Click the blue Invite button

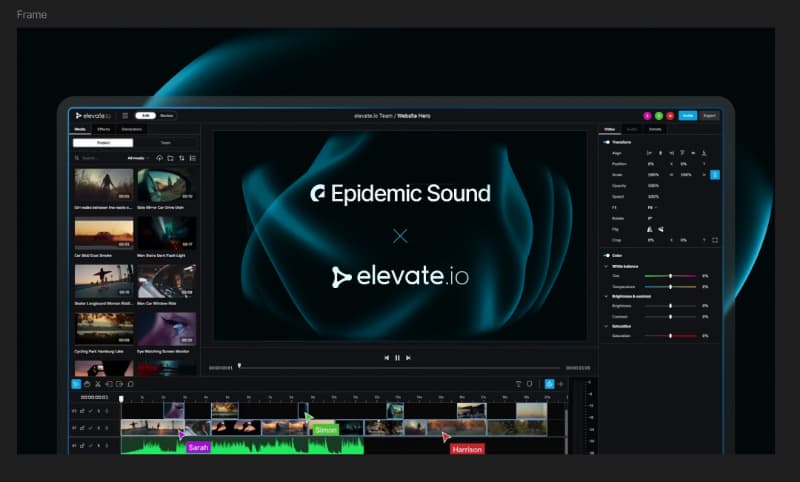pos(688,116)
